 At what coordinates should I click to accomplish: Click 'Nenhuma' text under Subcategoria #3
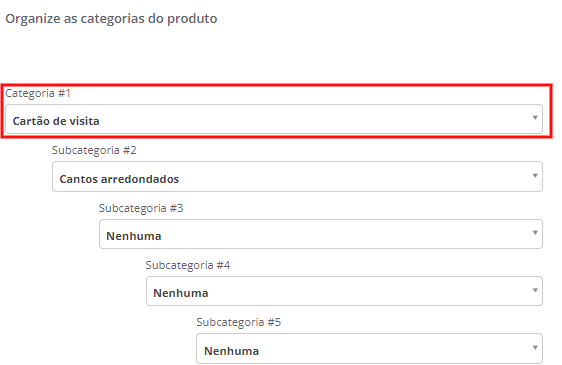click(x=134, y=236)
